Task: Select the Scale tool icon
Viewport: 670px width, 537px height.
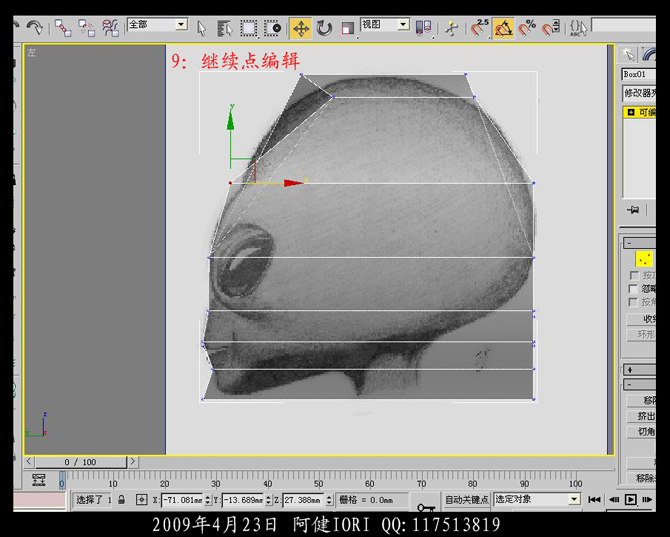Action: coord(347,28)
